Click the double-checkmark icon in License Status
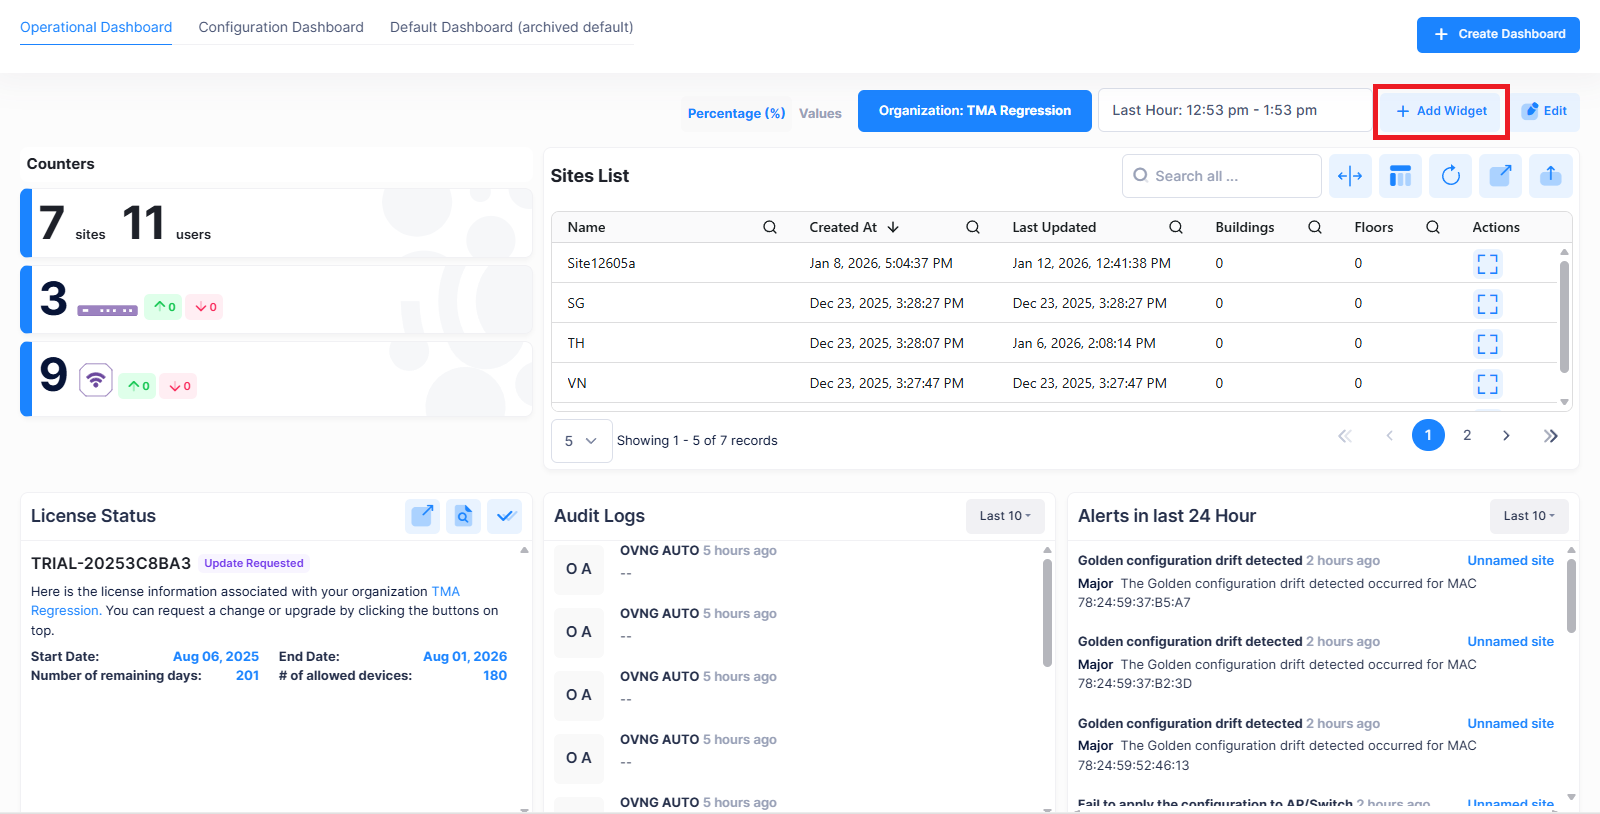Viewport: 1600px width, 814px height. [505, 516]
